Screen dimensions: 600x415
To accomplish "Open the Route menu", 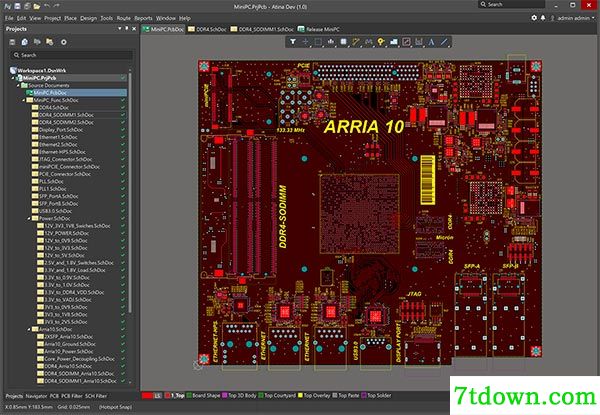I will (x=124, y=18).
